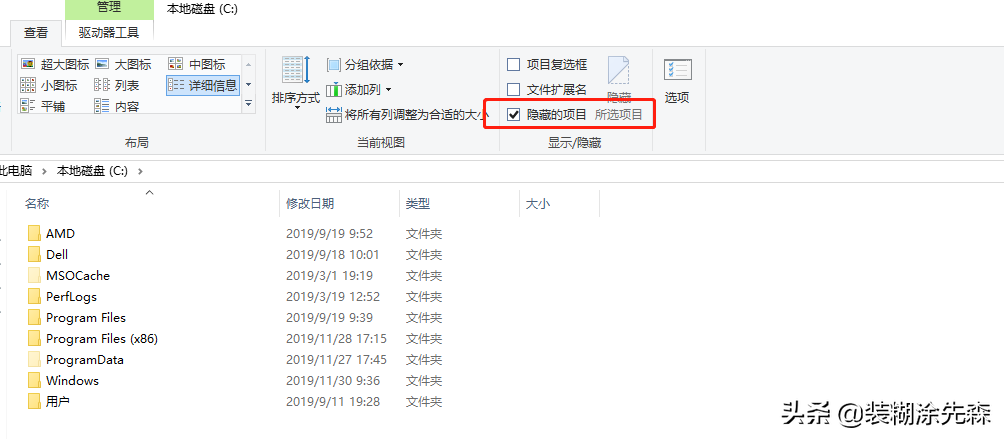
Task: Select Extra large icons layout
Action: pyautogui.click(x=55, y=64)
